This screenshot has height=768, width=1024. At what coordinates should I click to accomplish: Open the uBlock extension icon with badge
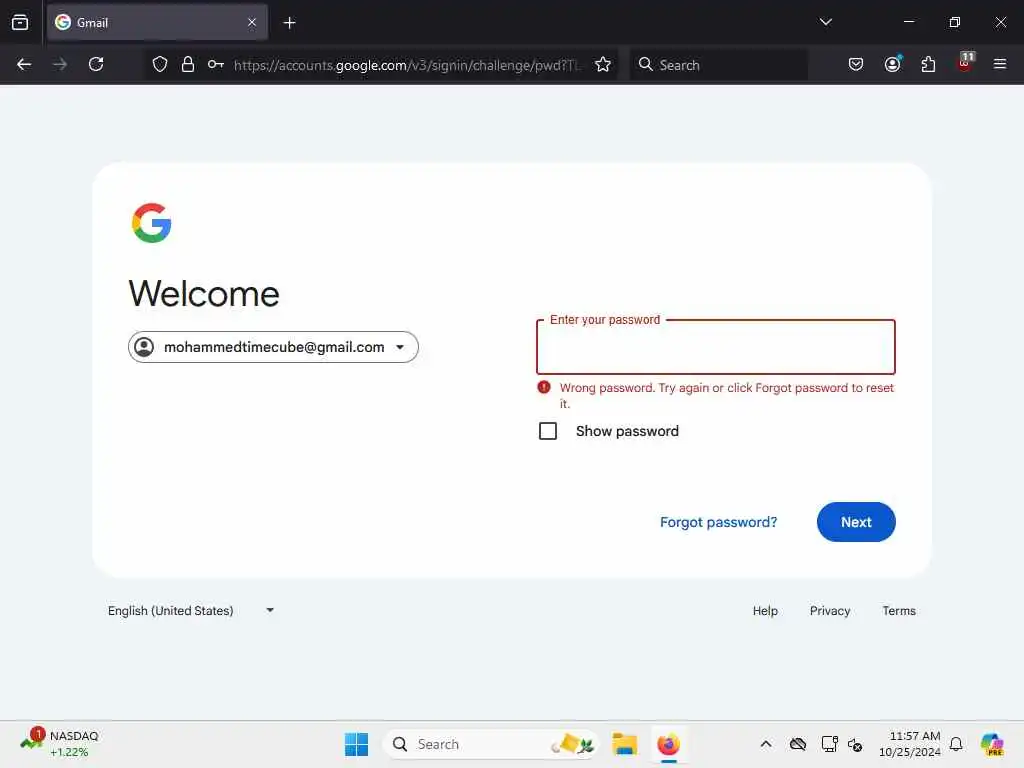point(965,62)
